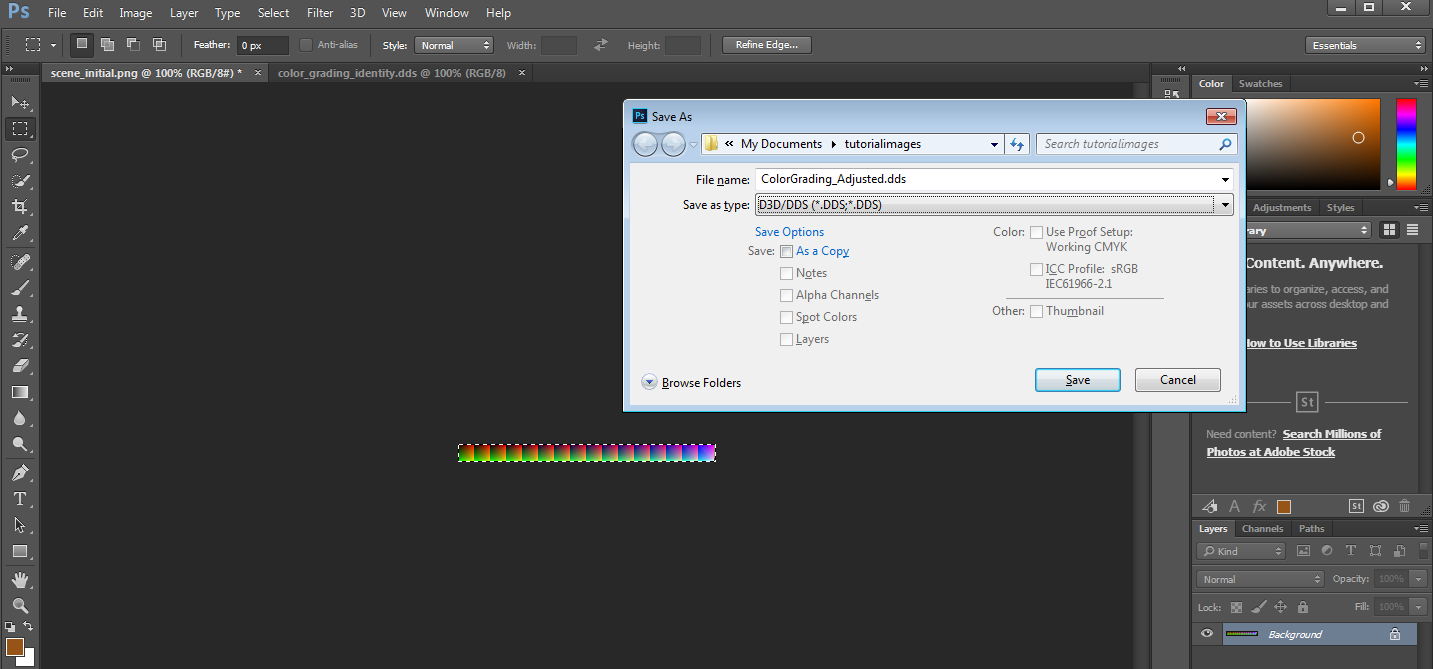
Task: Select the Horizontal Type tool
Action: [x=20, y=498]
